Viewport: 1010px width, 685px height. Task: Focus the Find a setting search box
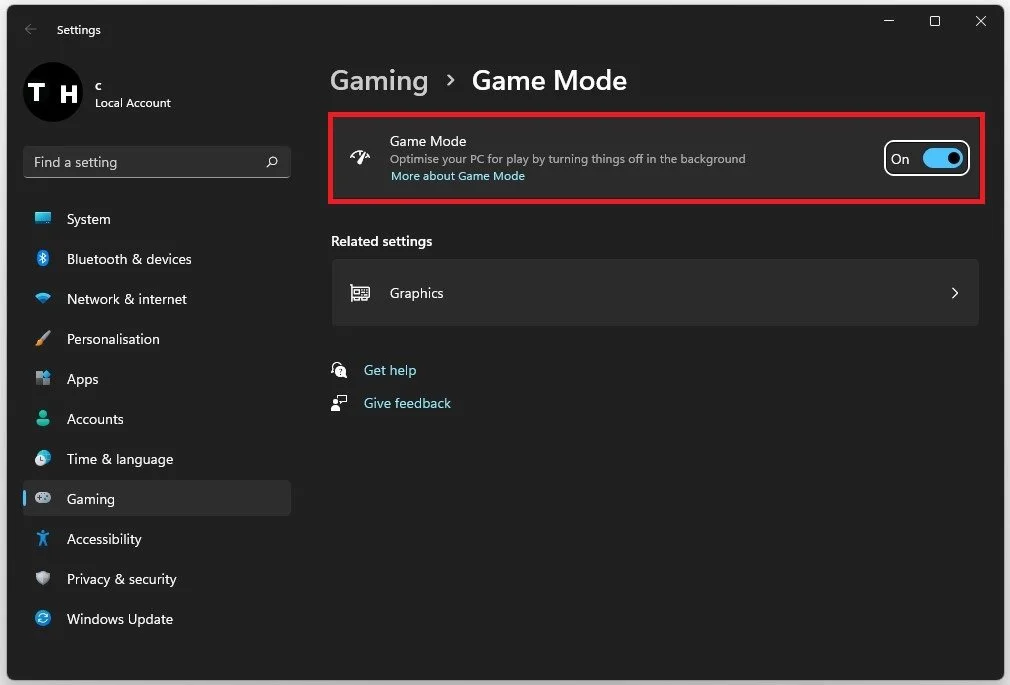157,162
